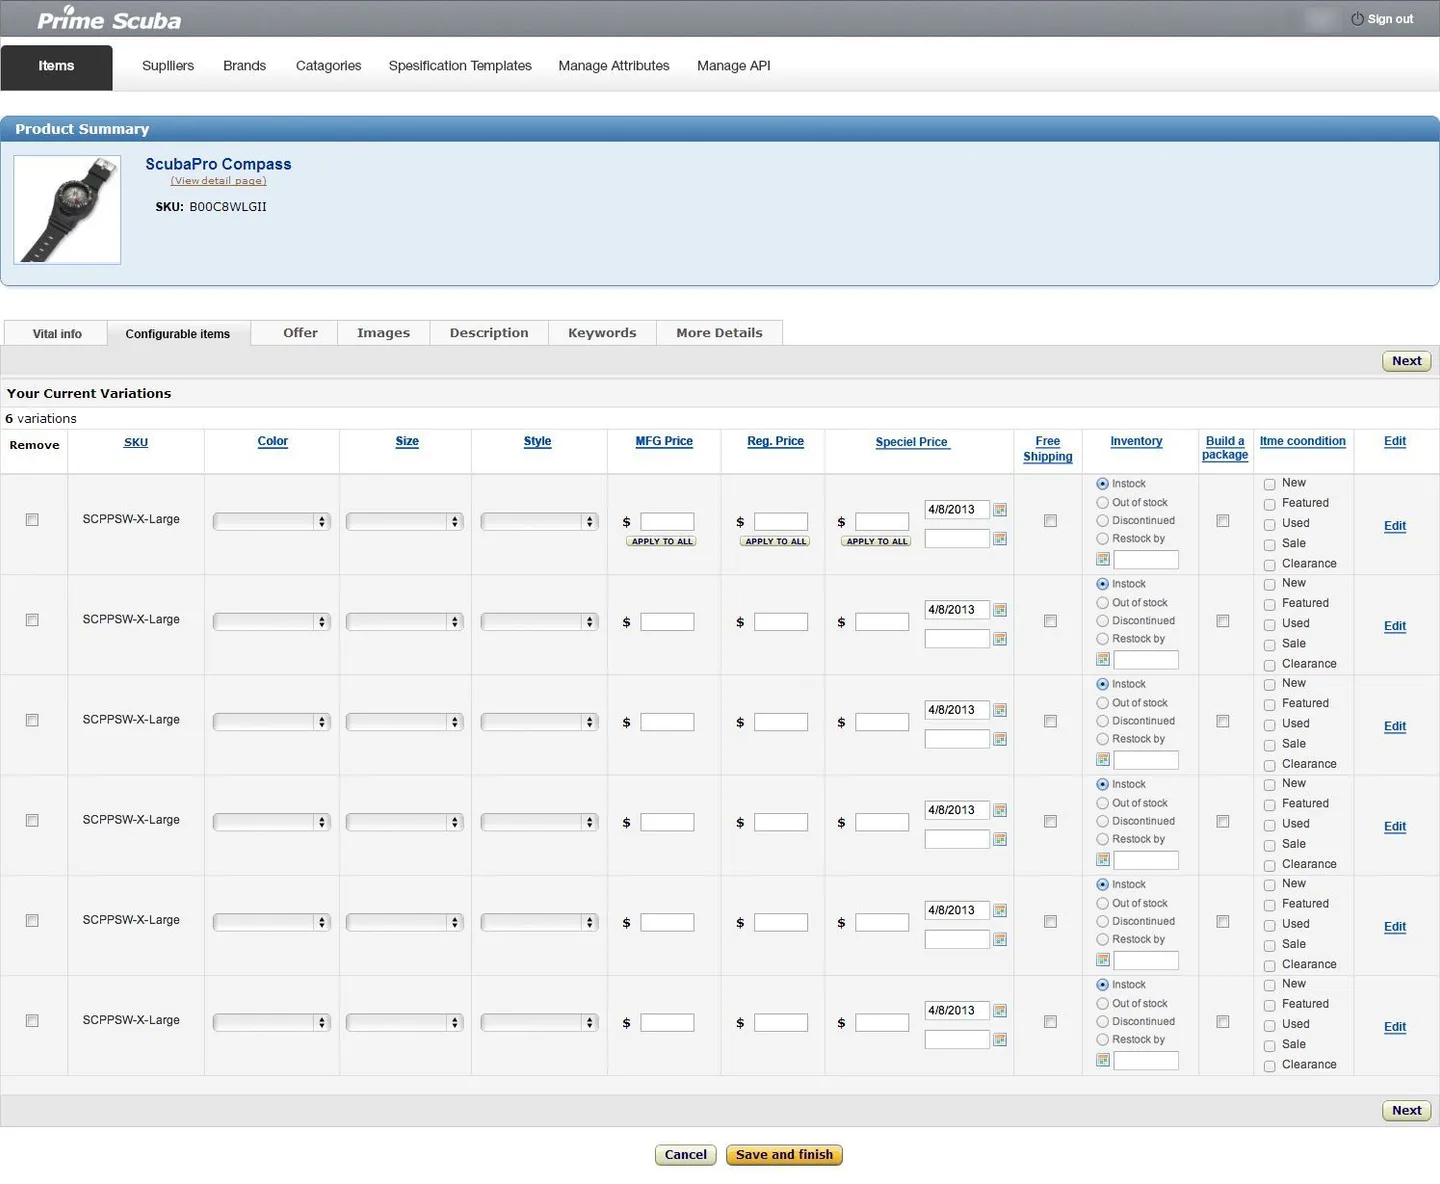Open Restock by calendar icon in second variation row
This screenshot has height=1184, width=1440.
pos(1103,659)
